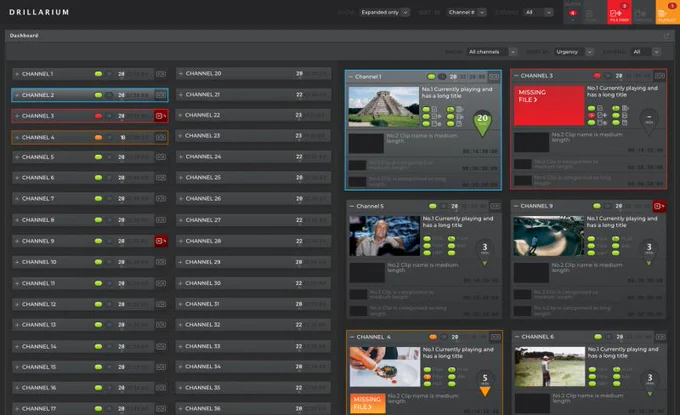Collapse the Channel 5 card
Viewport: 680px width, 415px height.
[x=352, y=206]
